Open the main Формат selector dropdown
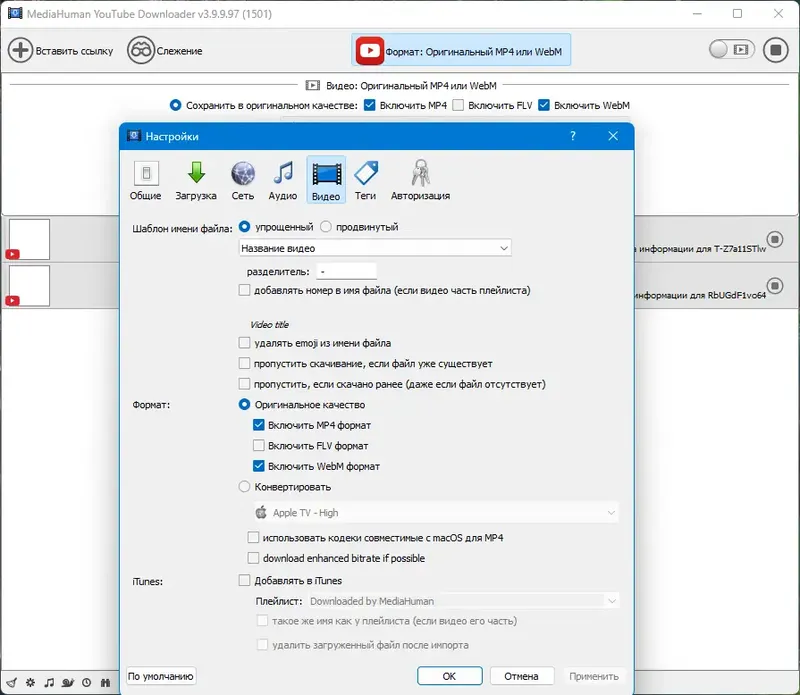 pos(461,50)
